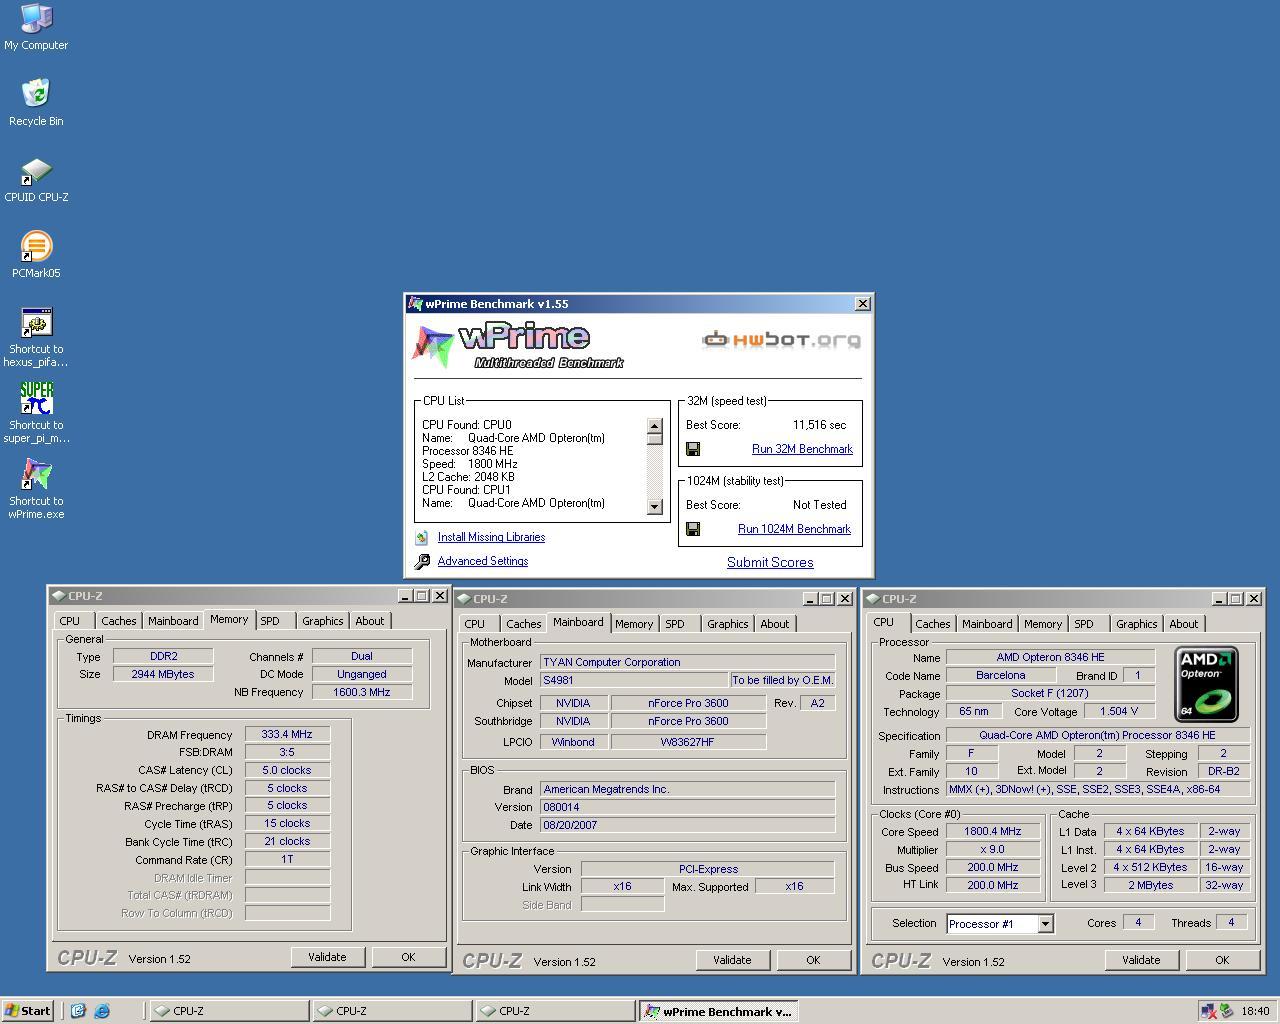The height and width of the screenshot is (1024, 1280).
Task: Open Install Missing Libraries link
Action: coord(491,537)
